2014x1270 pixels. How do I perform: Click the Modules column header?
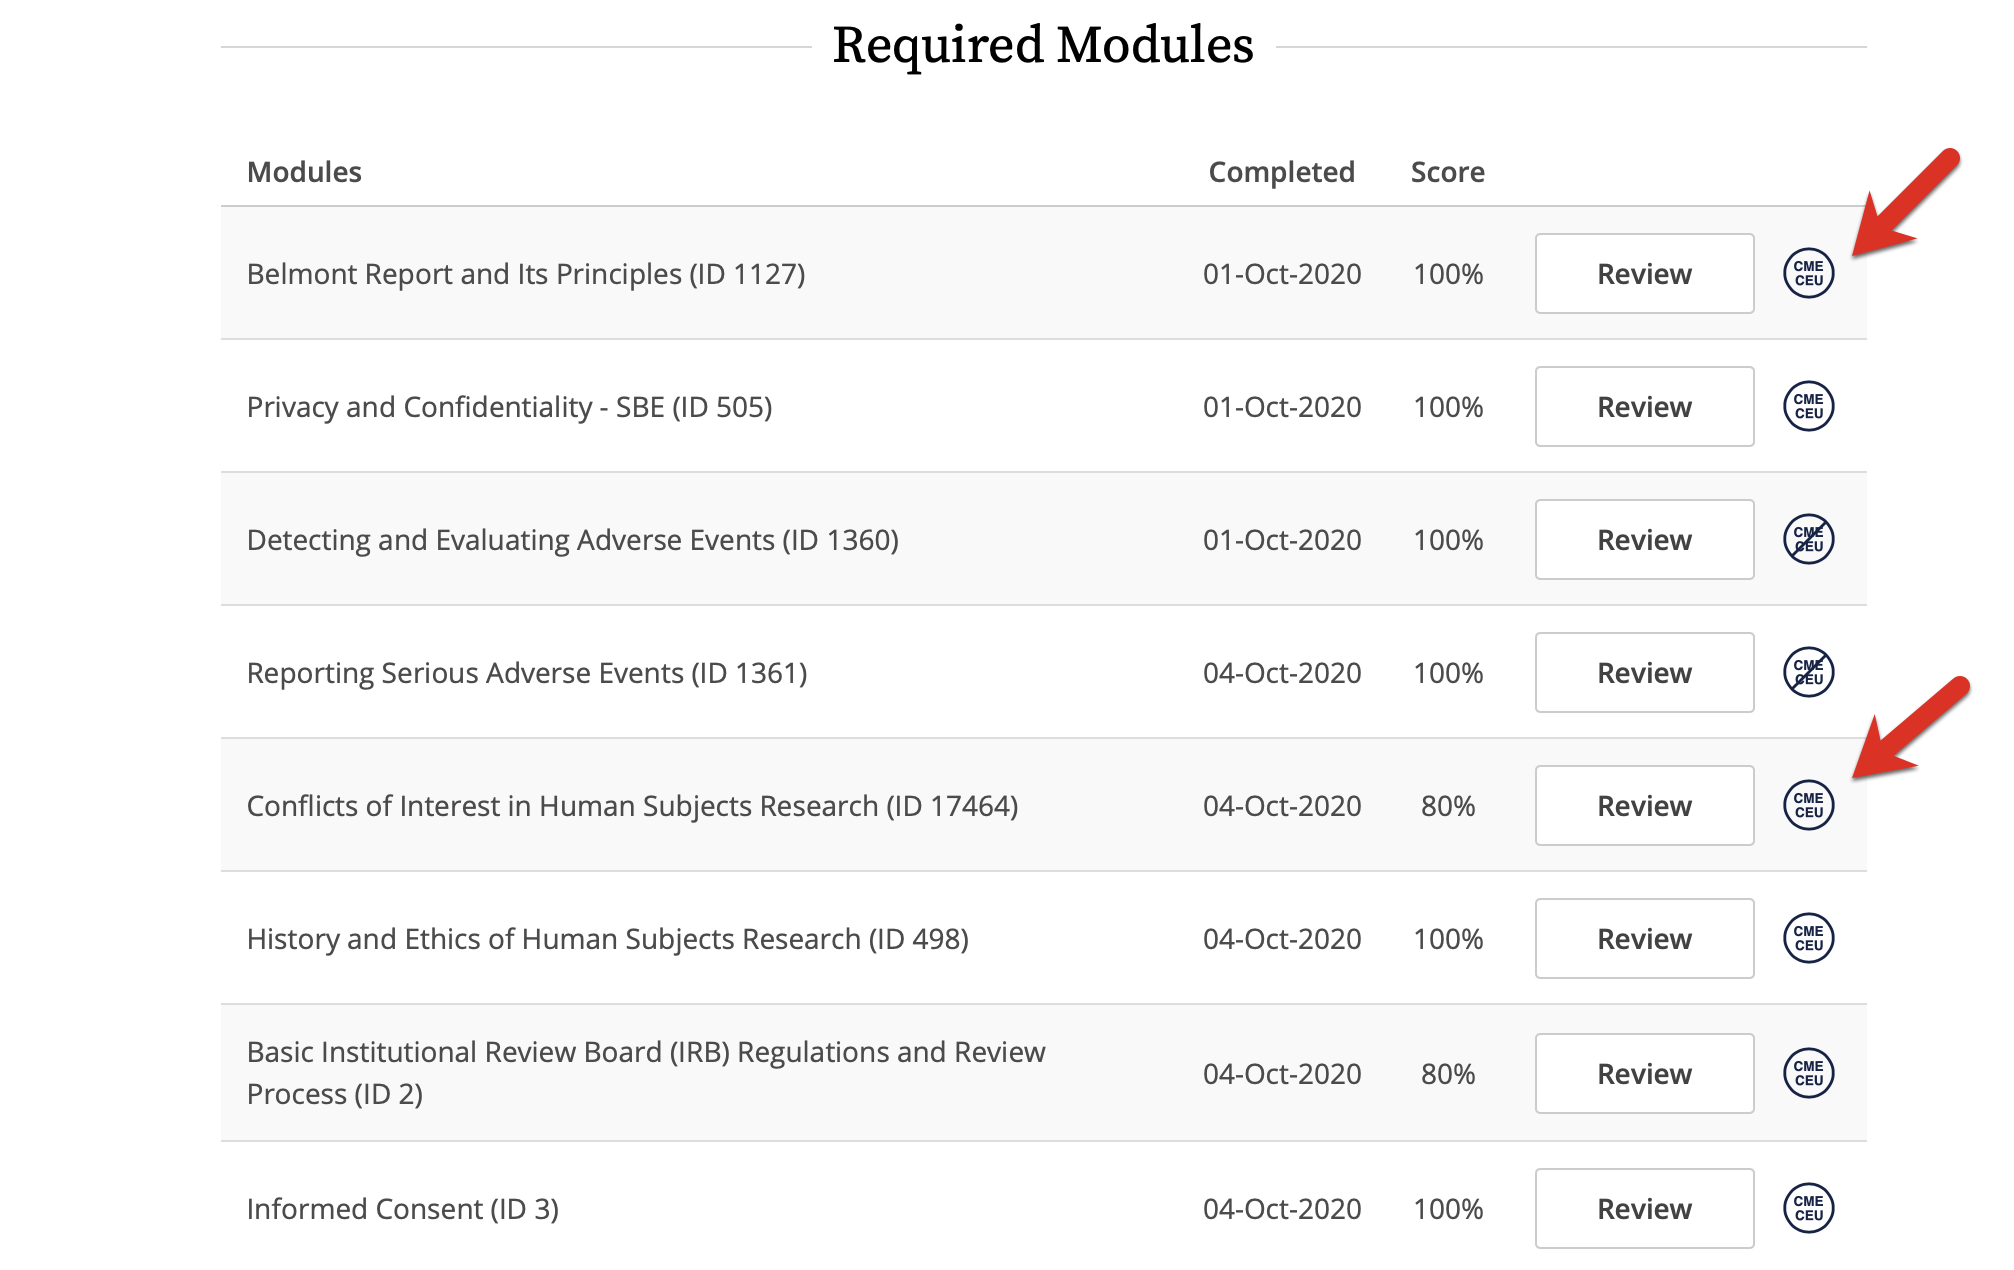click(304, 172)
